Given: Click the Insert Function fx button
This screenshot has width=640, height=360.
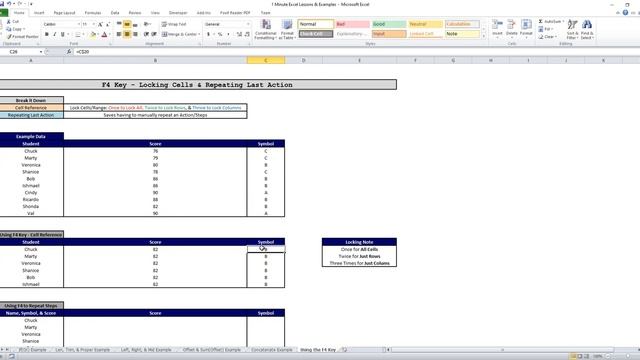Looking at the screenshot, I should pyautogui.click(x=69, y=52).
